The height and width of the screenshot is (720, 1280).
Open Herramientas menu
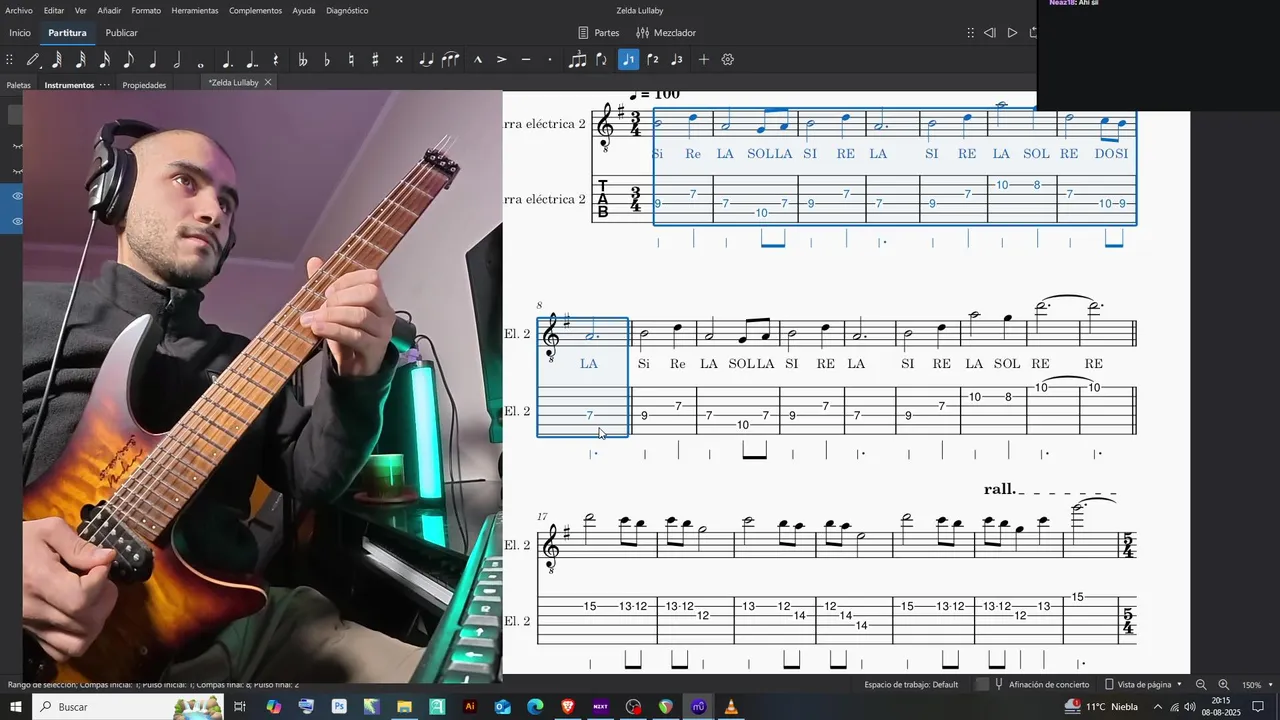tap(195, 11)
